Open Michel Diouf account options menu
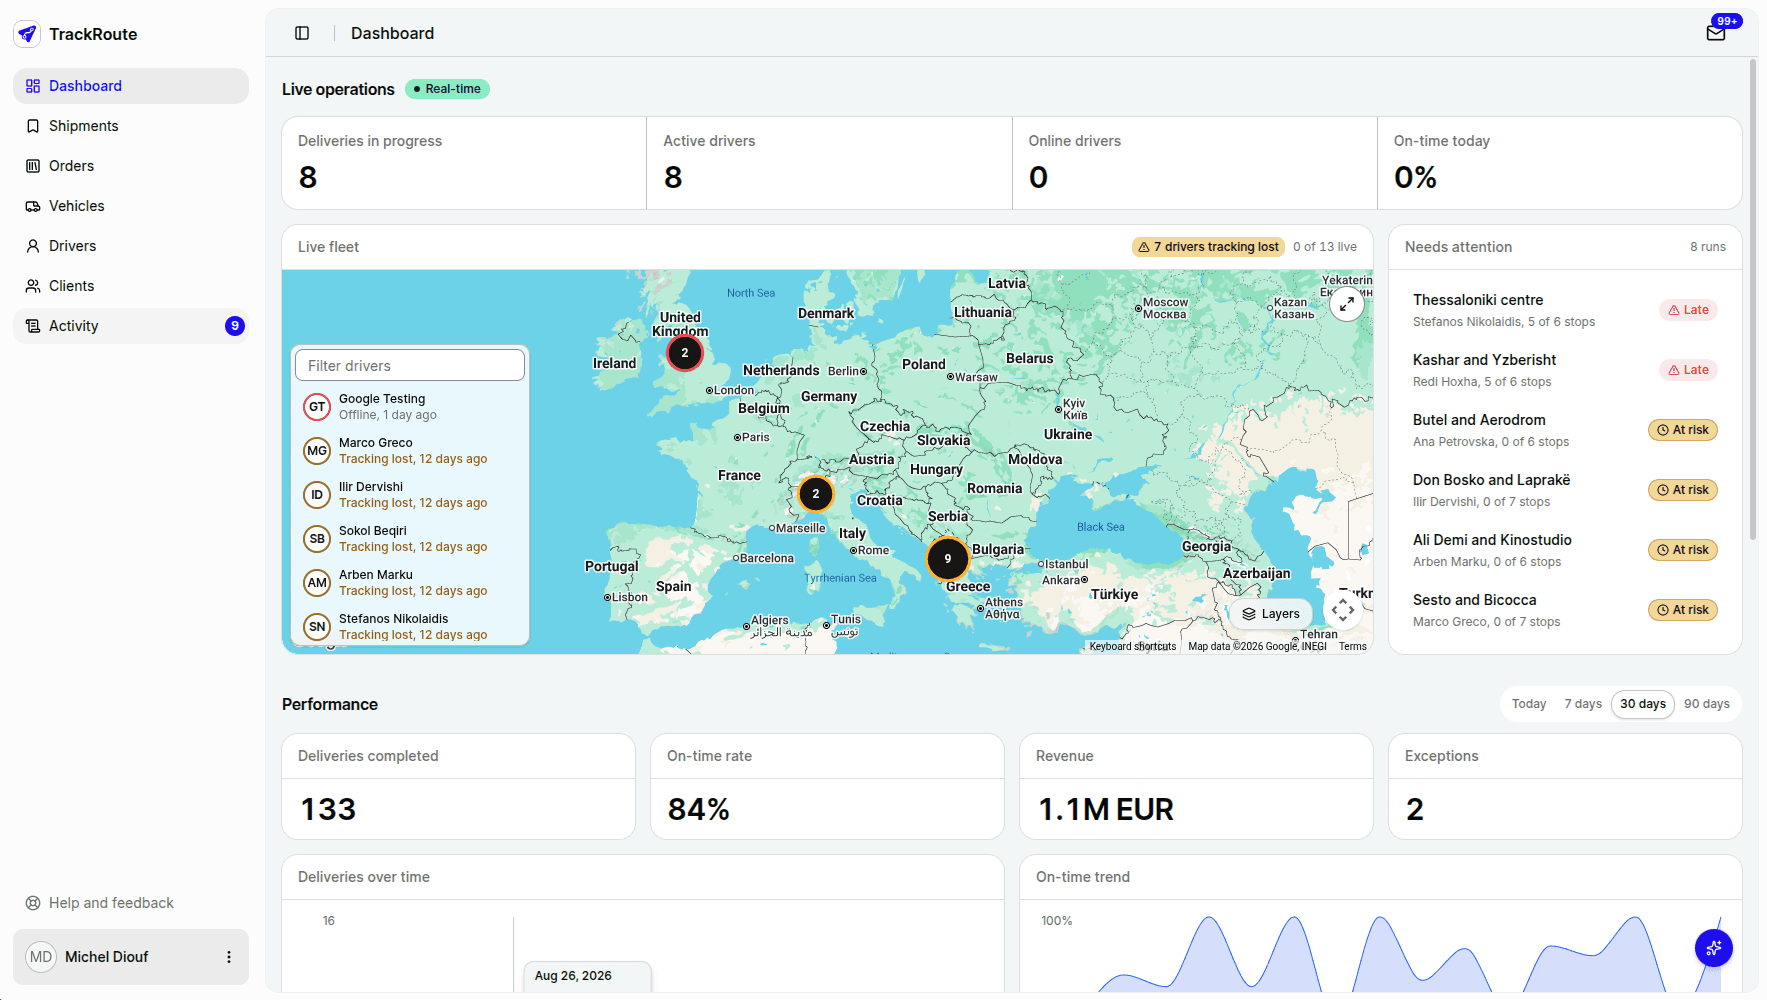The height and width of the screenshot is (1000, 1767). coord(229,957)
